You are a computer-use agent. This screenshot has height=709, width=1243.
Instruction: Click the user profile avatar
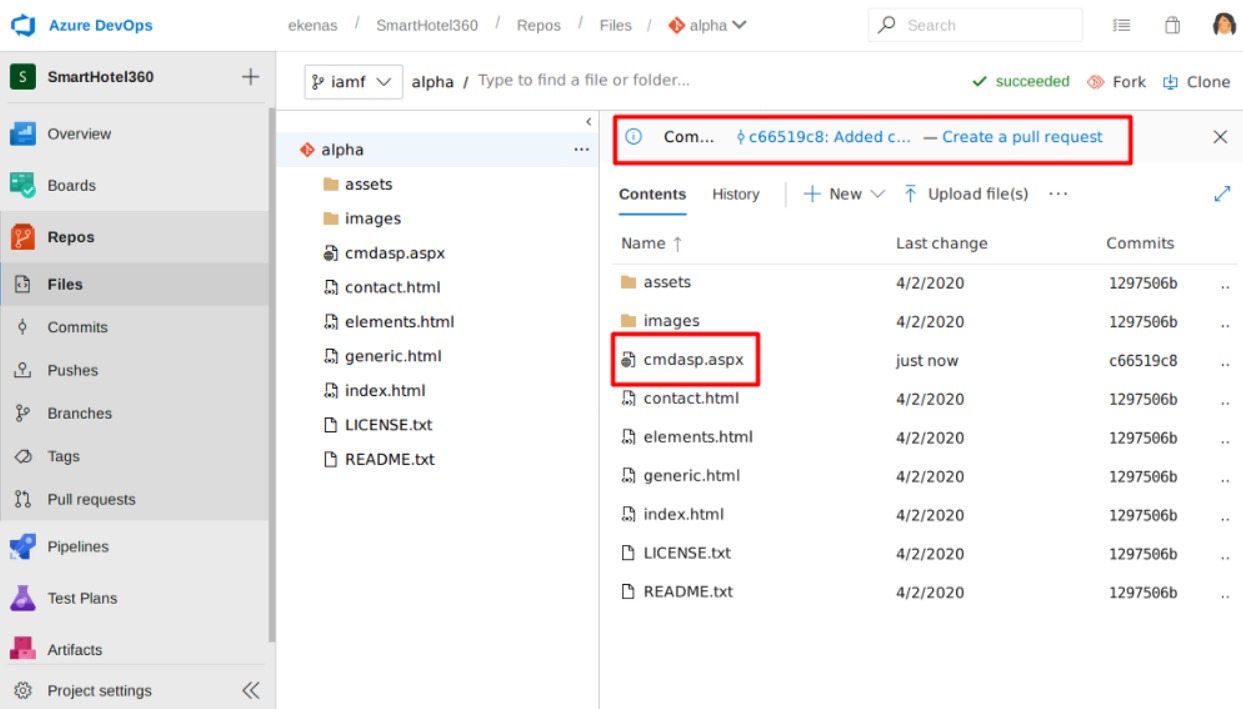[1224, 25]
